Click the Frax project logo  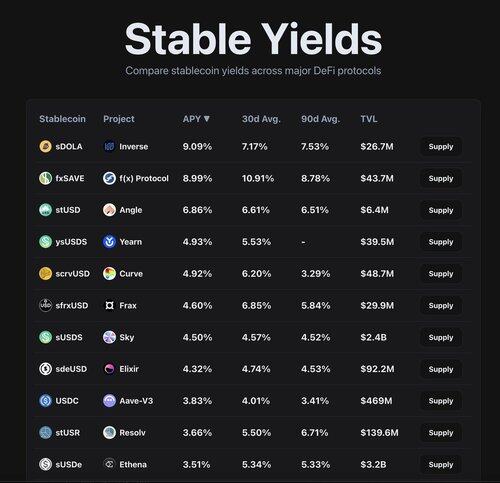tap(109, 305)
